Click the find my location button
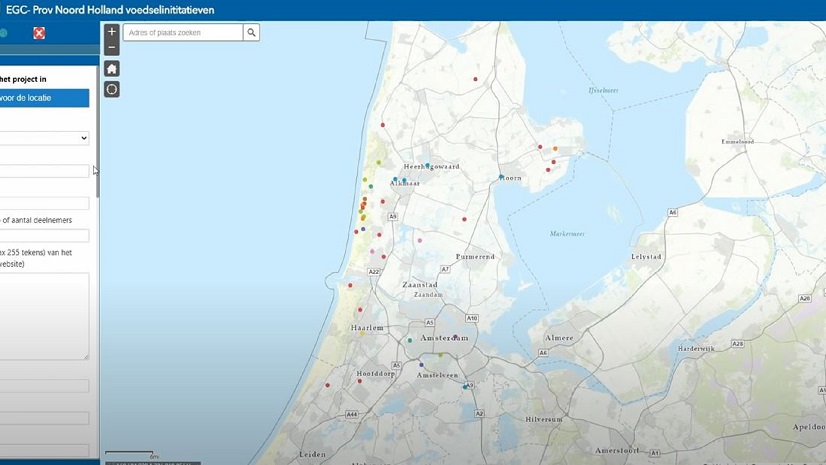Image resolution: width=826 pixels, height=465 pixels. coord(112,89)
